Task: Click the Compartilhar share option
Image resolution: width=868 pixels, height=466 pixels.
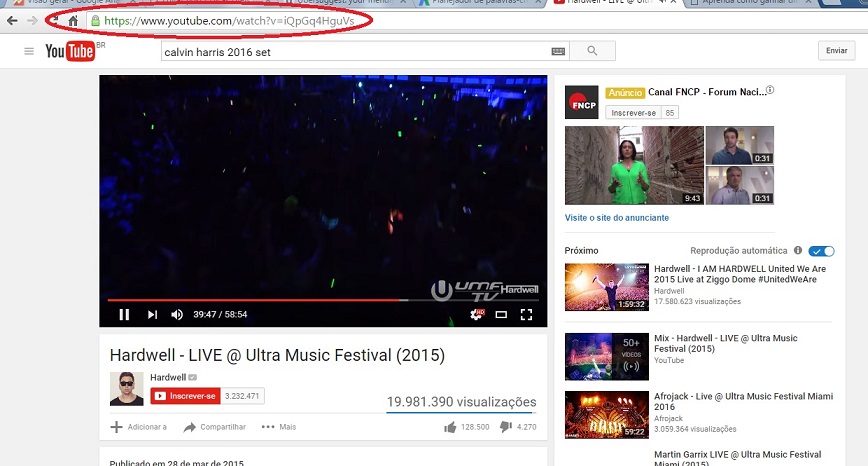Action: [x=215, y=427]
